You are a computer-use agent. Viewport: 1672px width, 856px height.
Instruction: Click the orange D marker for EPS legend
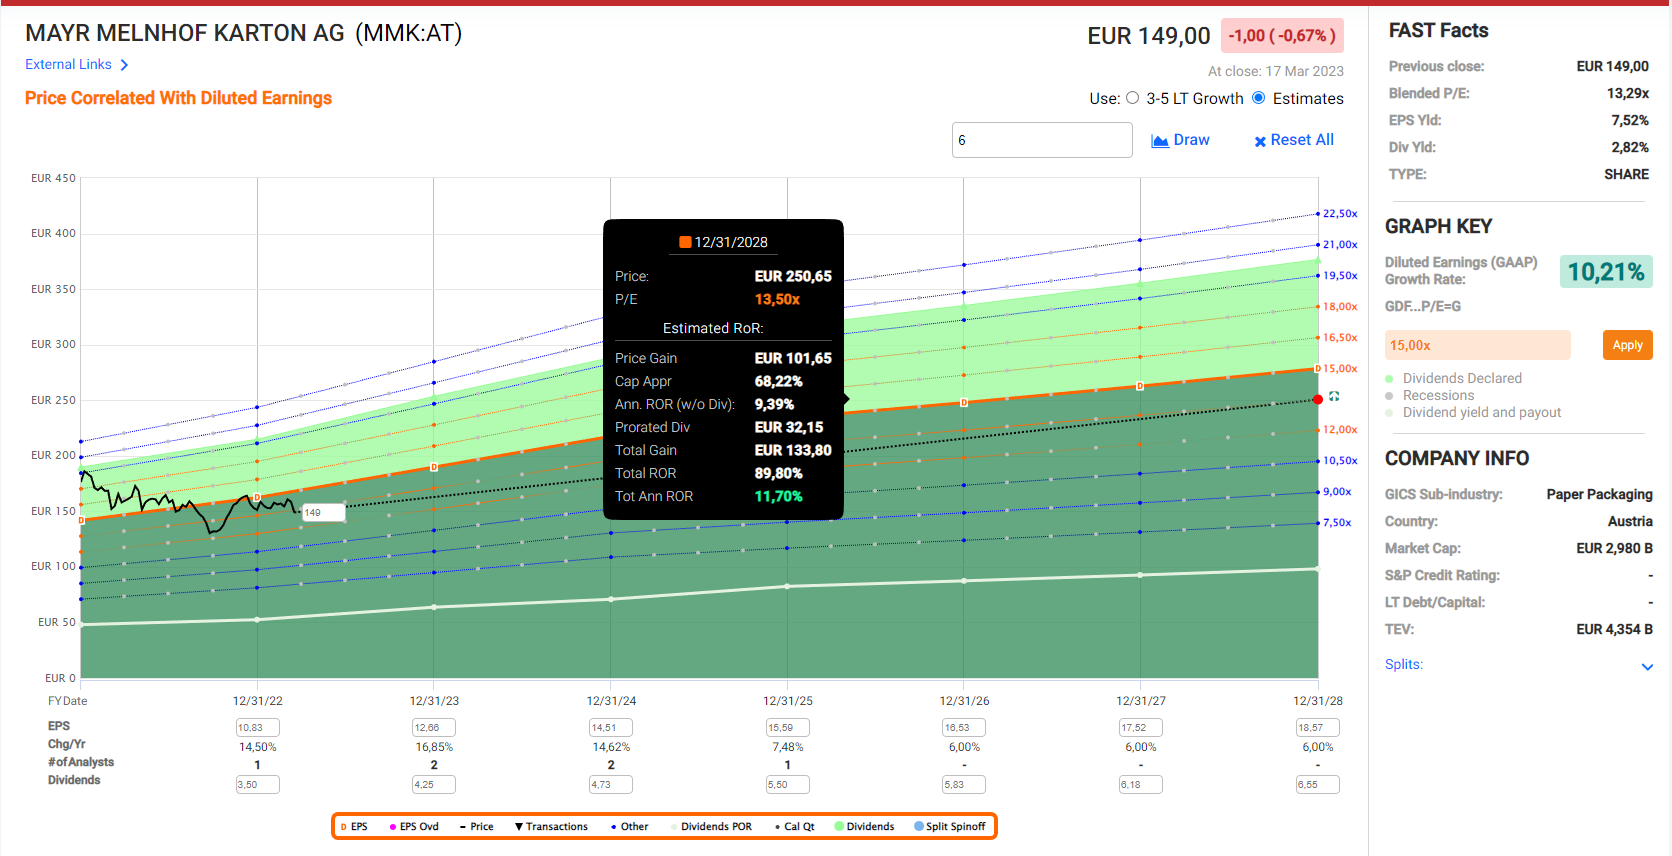tap(344, 827)
